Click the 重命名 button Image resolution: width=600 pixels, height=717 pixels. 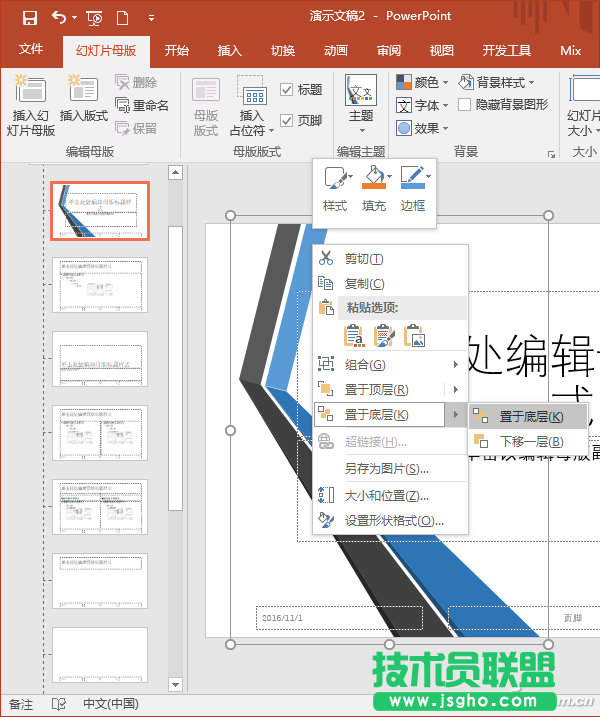click(141, 105)
